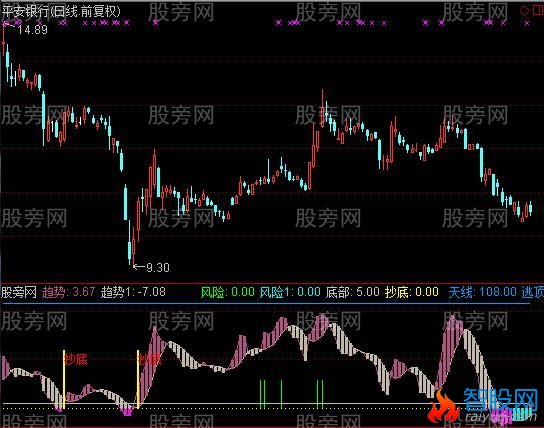
Task: Click the 平安银行(日线 前复权) chart title
Action: point(61,11)
